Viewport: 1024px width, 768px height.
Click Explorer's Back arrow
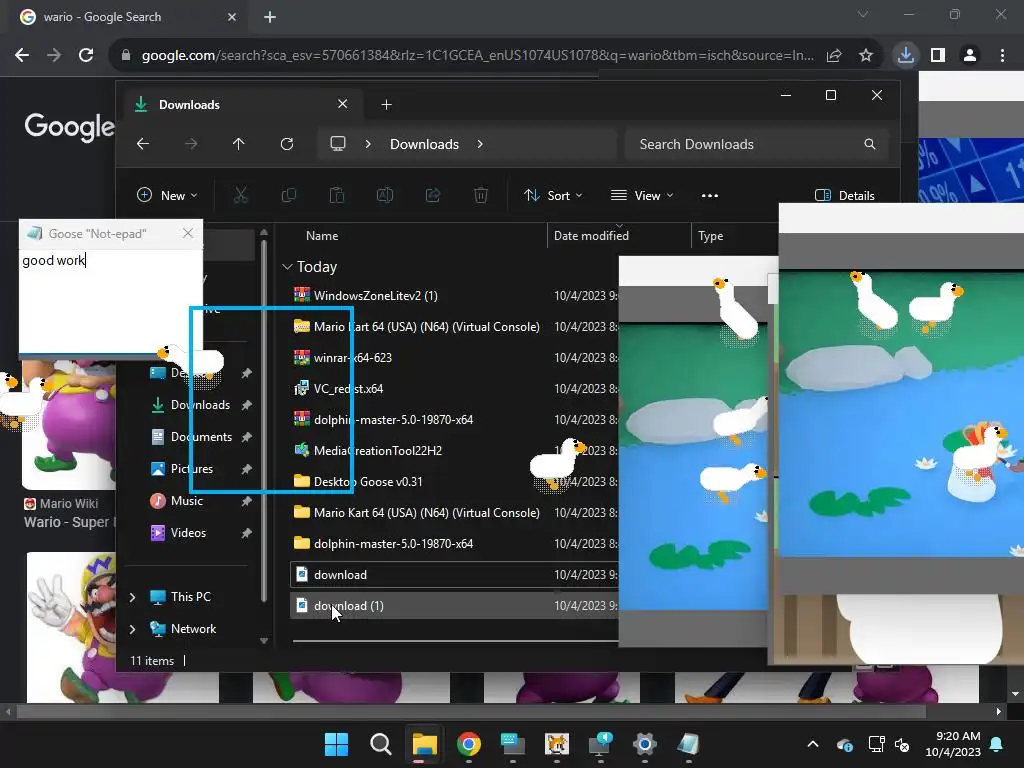(x=143, y=144)
